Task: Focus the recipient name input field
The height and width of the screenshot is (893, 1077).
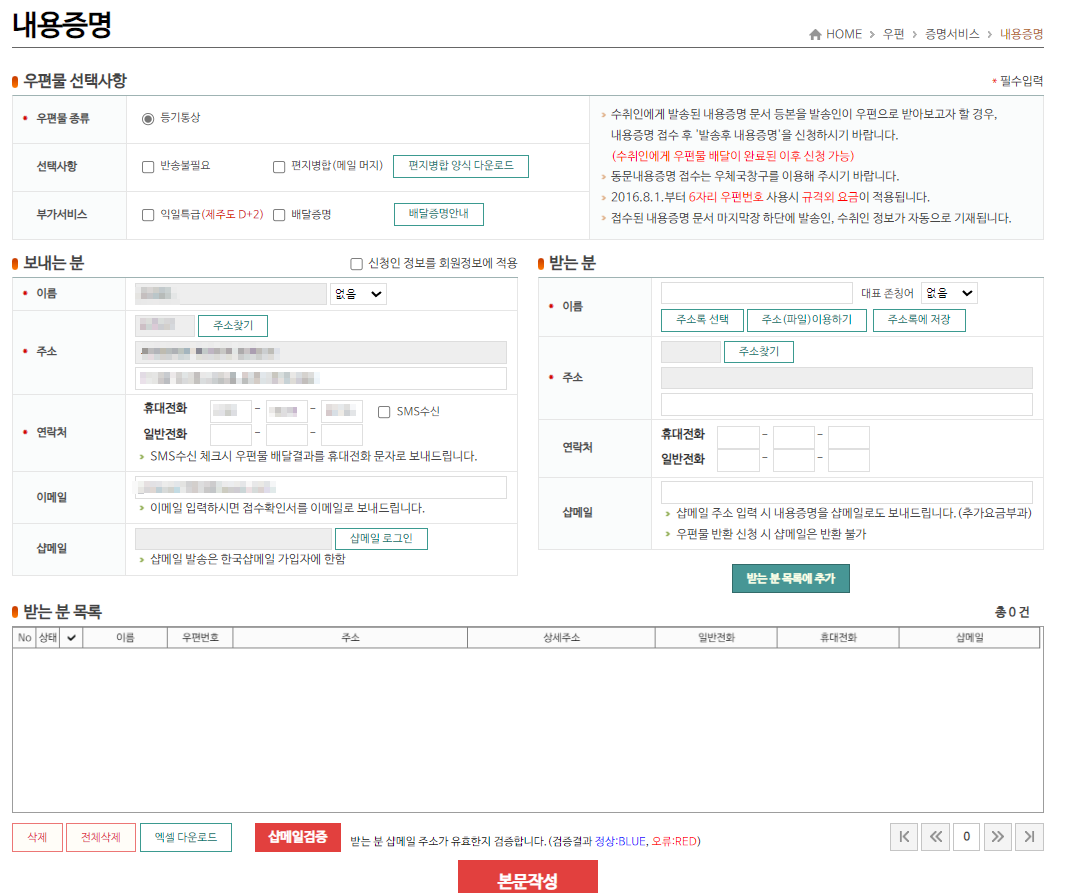Action: tap(756, 293)
